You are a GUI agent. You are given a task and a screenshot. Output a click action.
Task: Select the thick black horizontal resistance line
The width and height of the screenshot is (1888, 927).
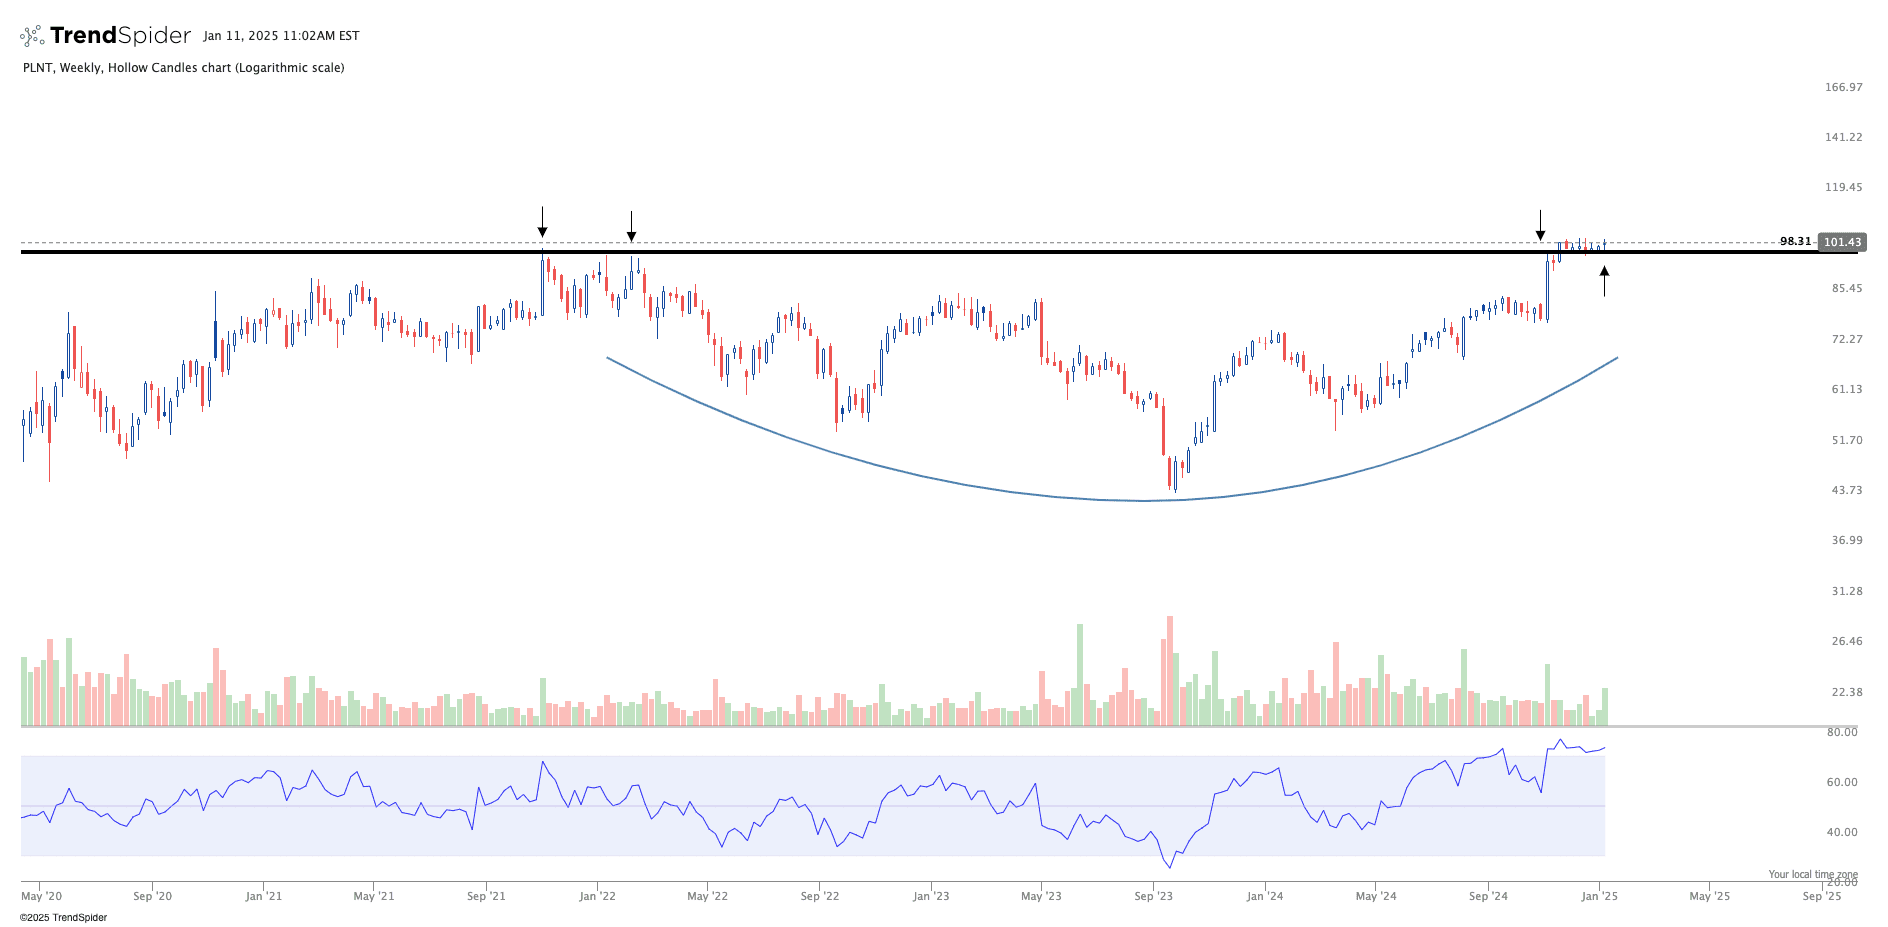[x=900, y=252]
